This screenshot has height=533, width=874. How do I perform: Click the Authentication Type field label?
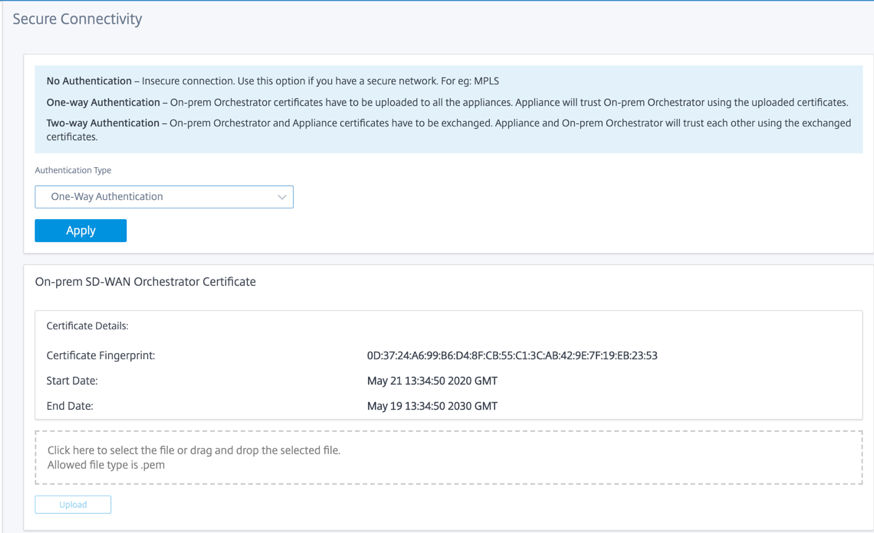(x=73, y=170)
